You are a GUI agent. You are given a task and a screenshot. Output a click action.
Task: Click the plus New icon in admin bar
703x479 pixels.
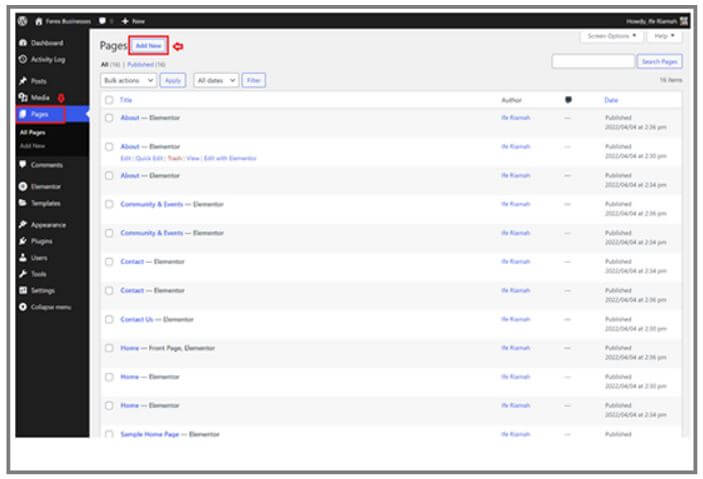coord(125,21)
